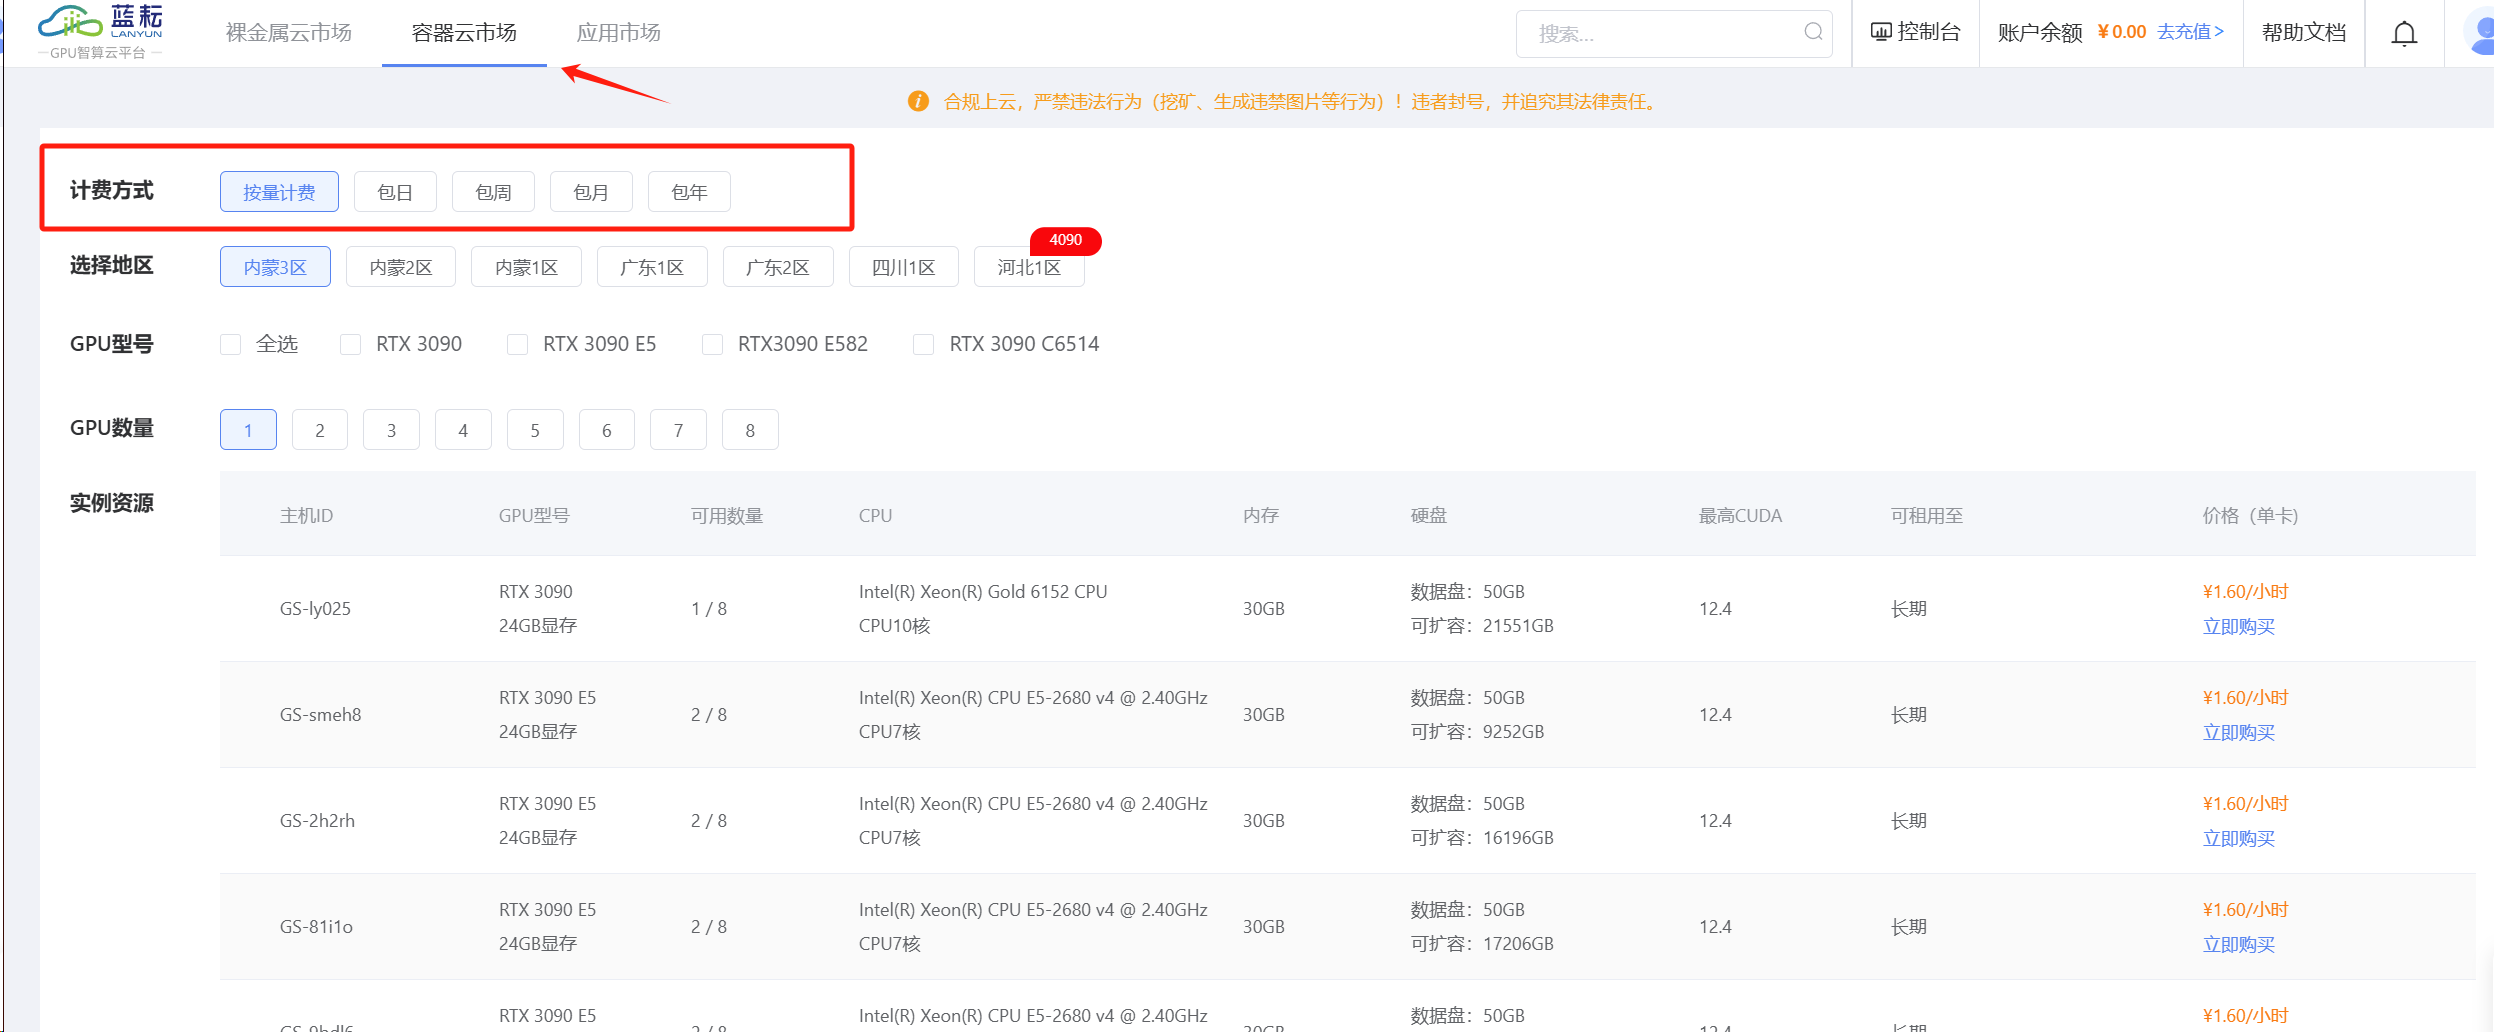Image resolution: width=2494 pixels, height=1032 pixels.
Task: Click 立即购买 for GS-ly025
Action: click(x=2238, y=626)
